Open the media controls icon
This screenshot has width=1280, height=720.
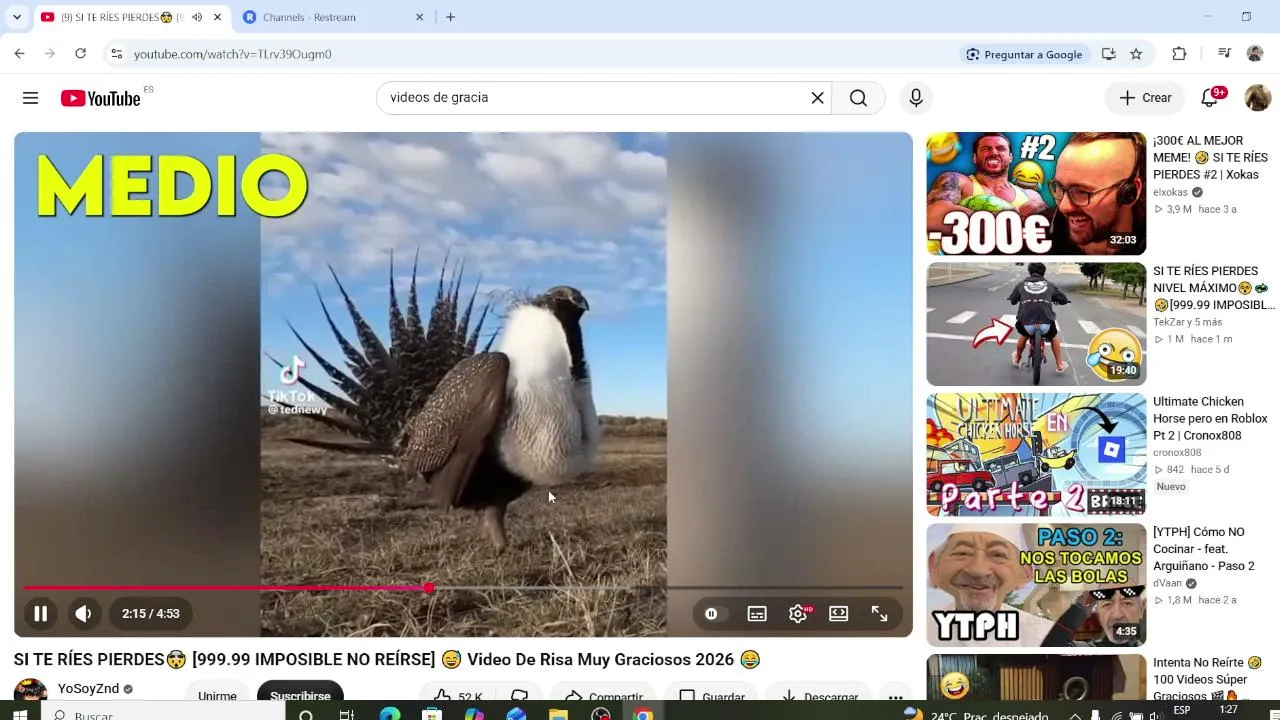1224,54
